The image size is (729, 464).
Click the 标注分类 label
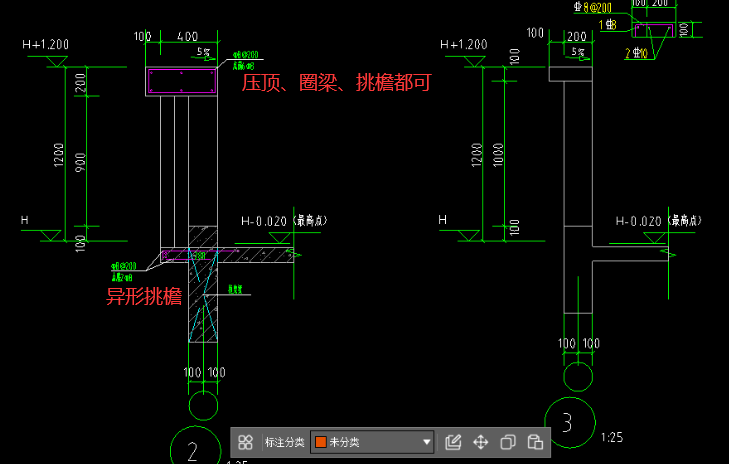pos(284,442)
